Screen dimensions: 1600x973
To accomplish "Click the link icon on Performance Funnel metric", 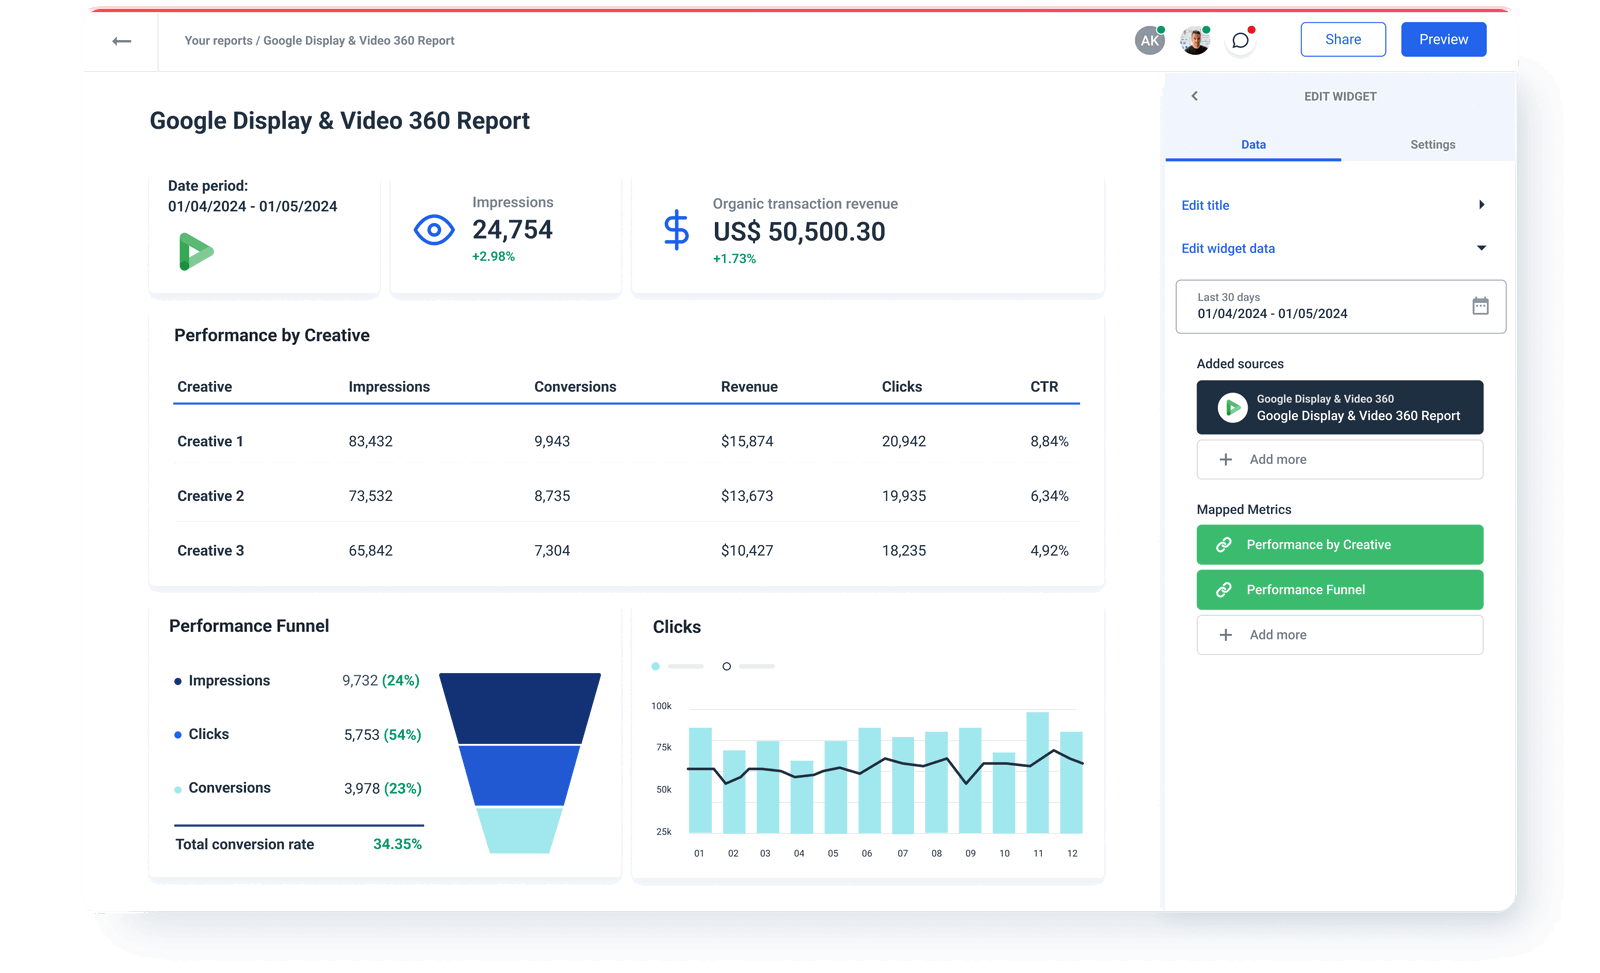I will (x=1224, y=590).
